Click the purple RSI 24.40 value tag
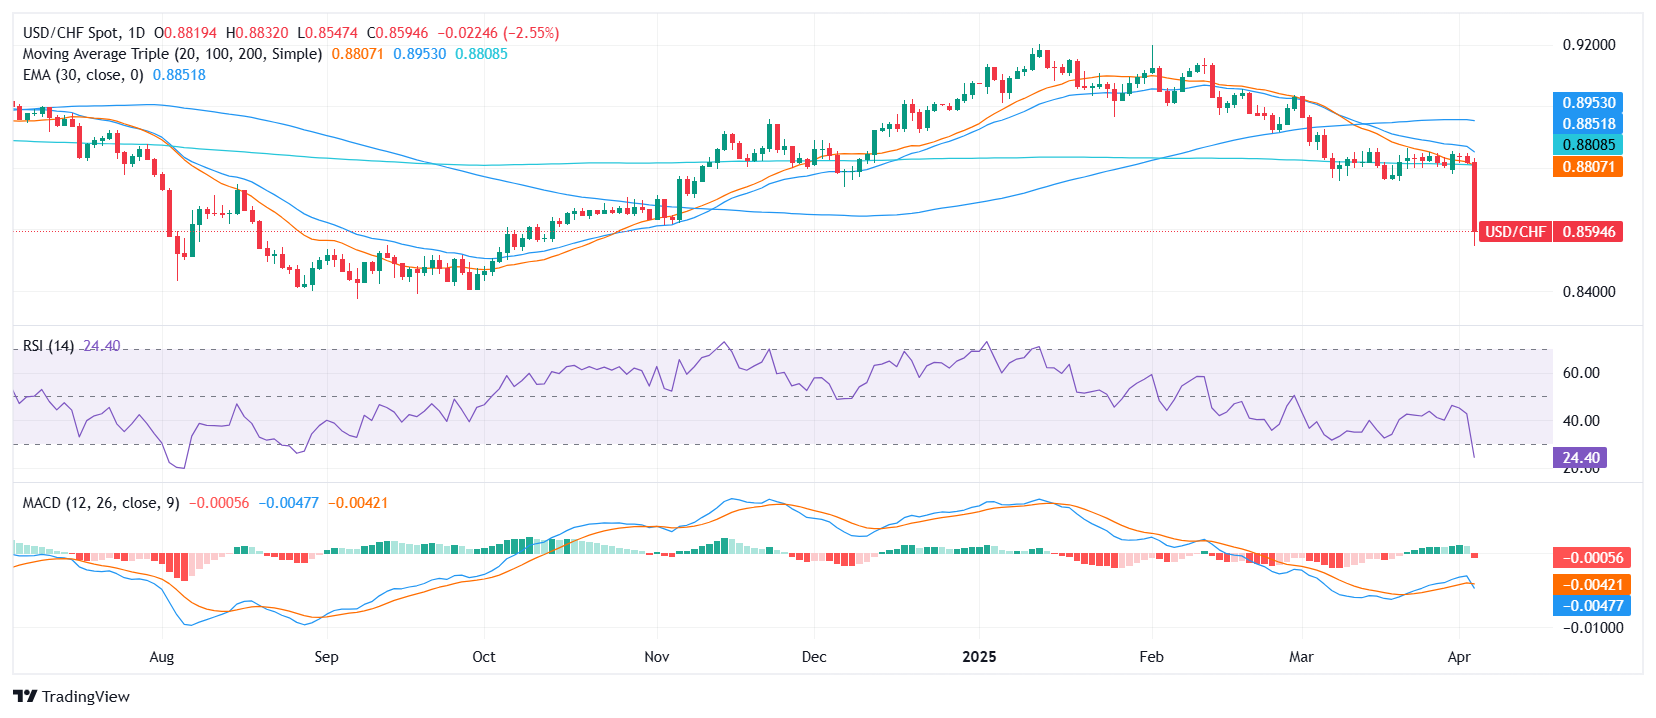This screenshot has width=1656, height=718. tap(1579, 458)
